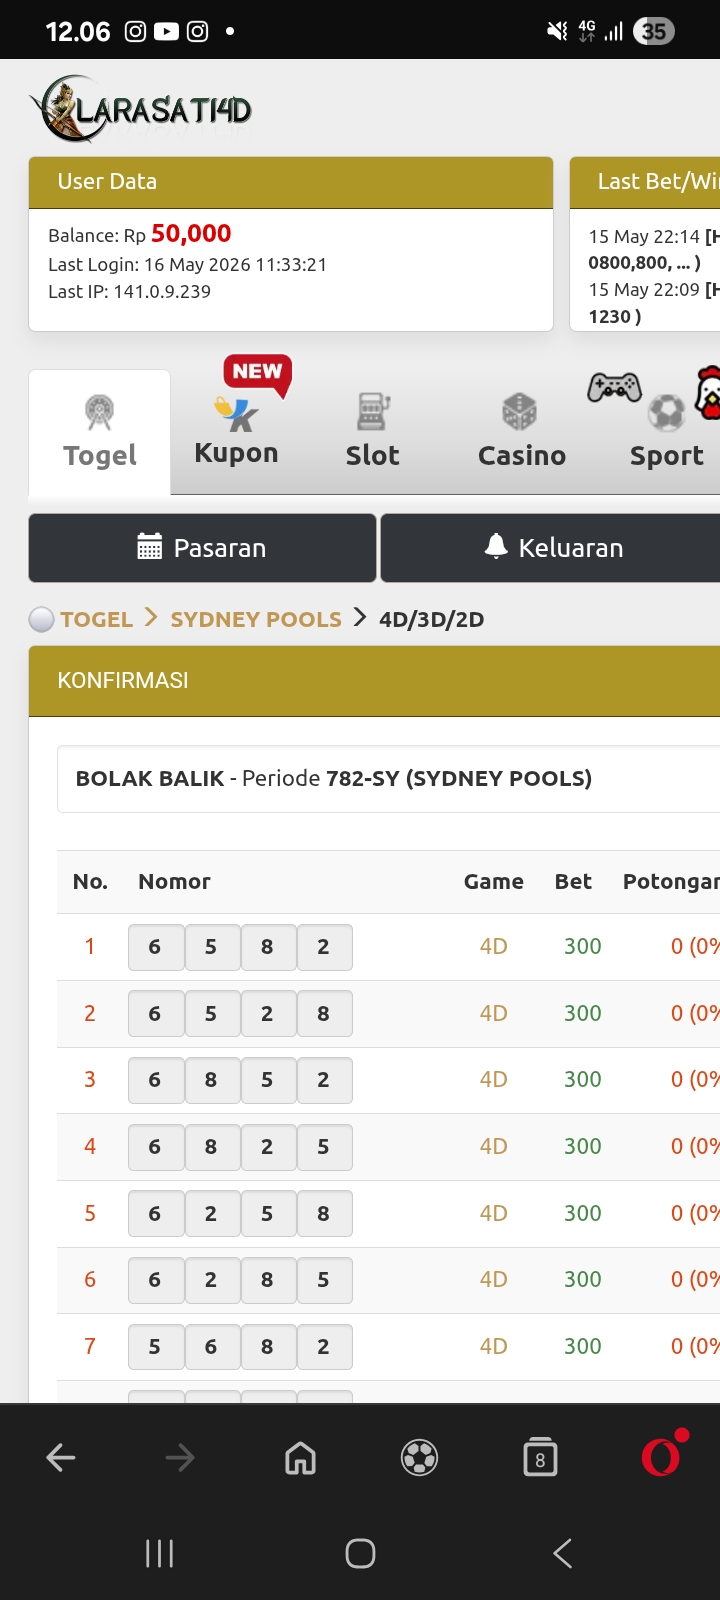Follow the TOGEL breadcrumb link
The width and height of the screenshot is (720, 1600).
[96, 619]
